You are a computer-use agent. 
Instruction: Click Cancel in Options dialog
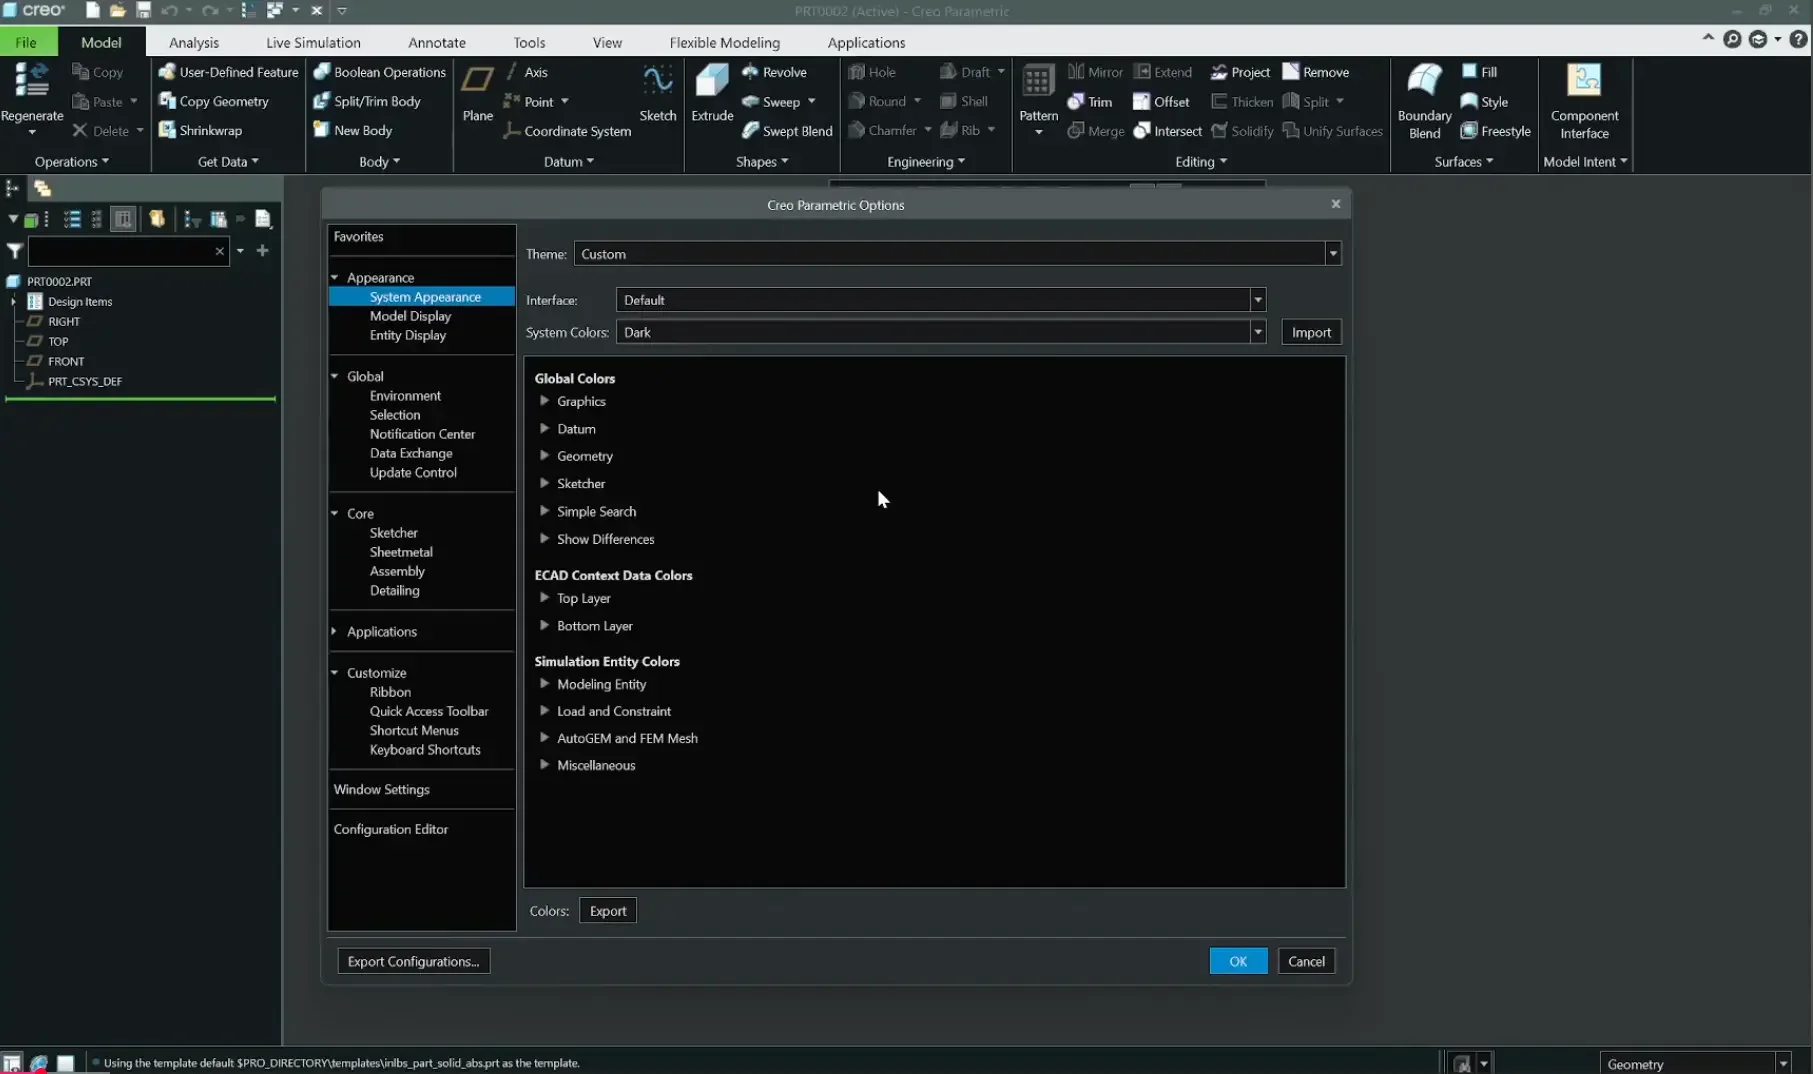(1306, 961)
